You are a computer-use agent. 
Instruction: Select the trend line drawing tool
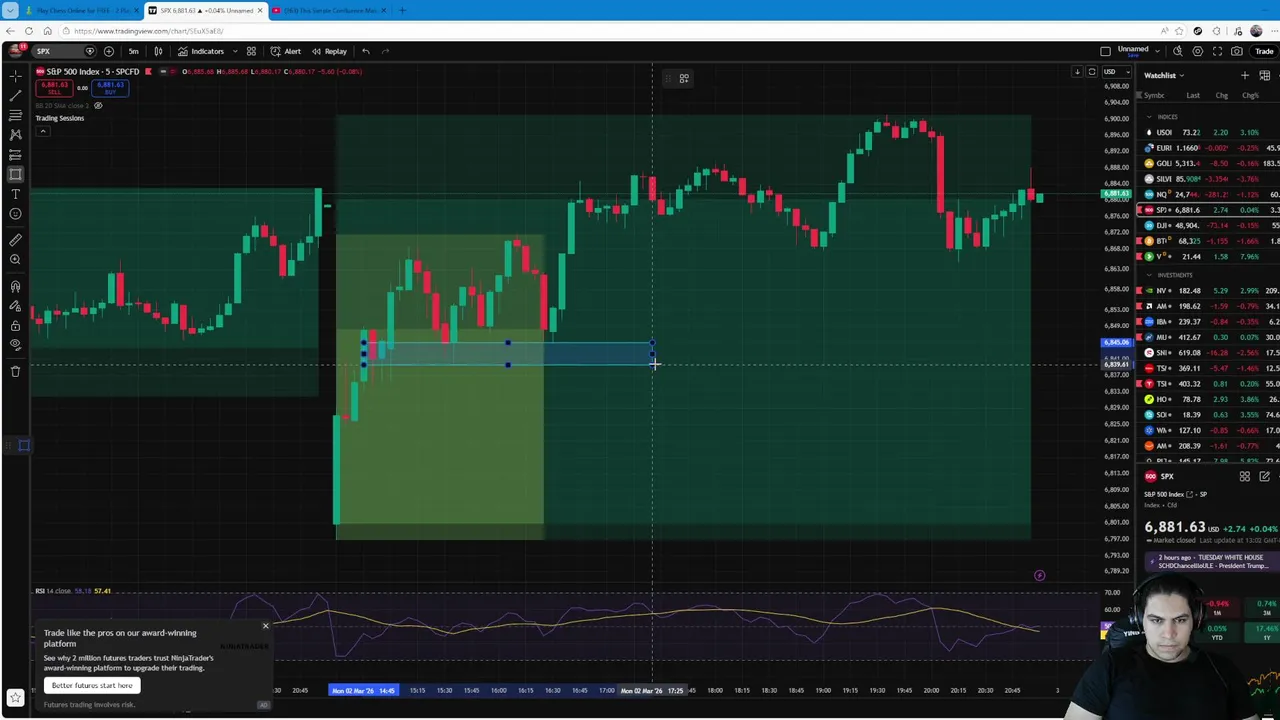tap(15, 96)
